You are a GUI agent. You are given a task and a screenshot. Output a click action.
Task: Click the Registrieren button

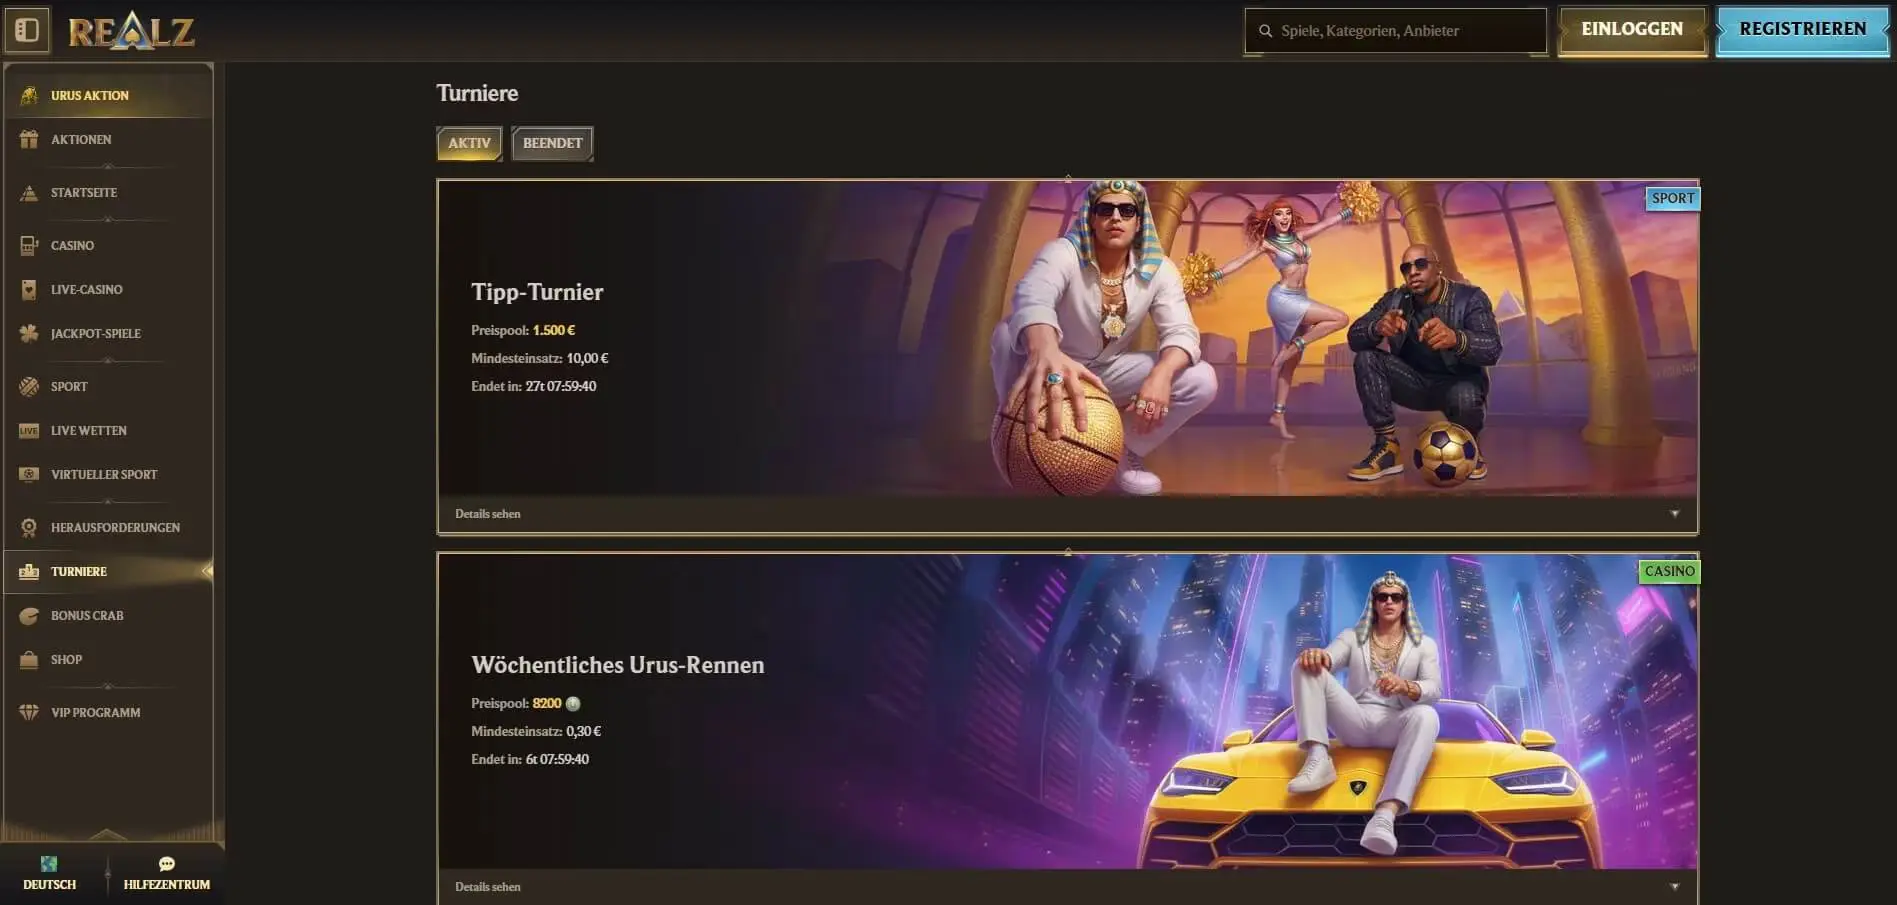coord(1802,30)
